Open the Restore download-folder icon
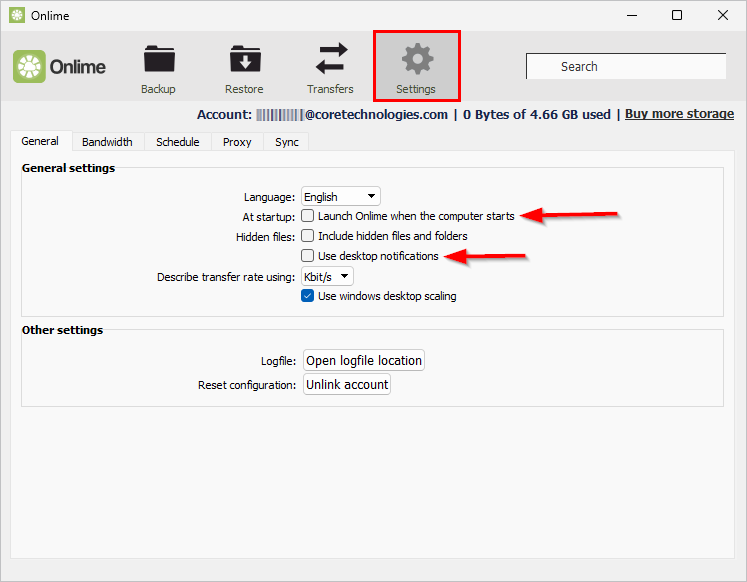The width and height of the screenshot is (747, 582). click(245, 59)
